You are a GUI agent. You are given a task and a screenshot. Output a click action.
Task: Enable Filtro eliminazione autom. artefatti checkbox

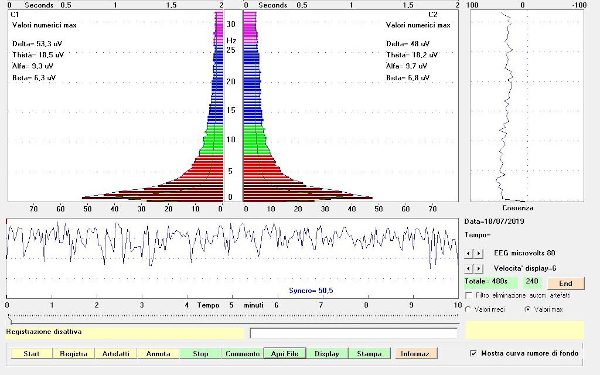click(x=469, y=296)
